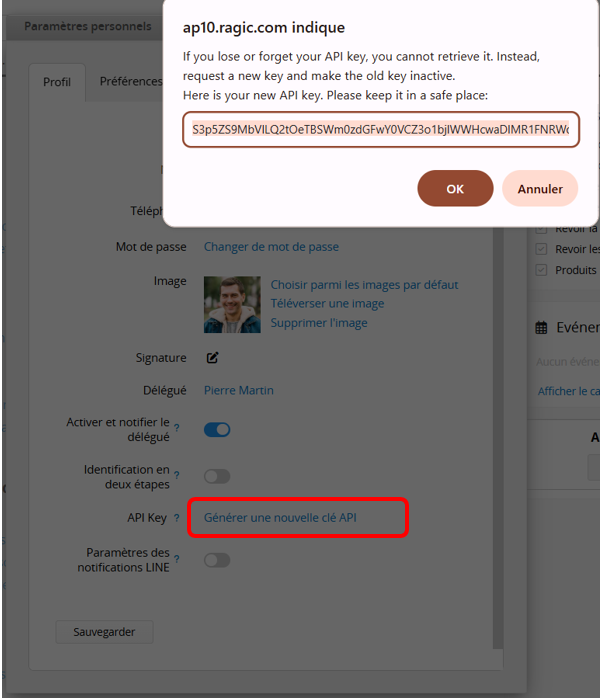Enable Identification en deux étapes switch
The image size is (600, 698).
(217, 476)
